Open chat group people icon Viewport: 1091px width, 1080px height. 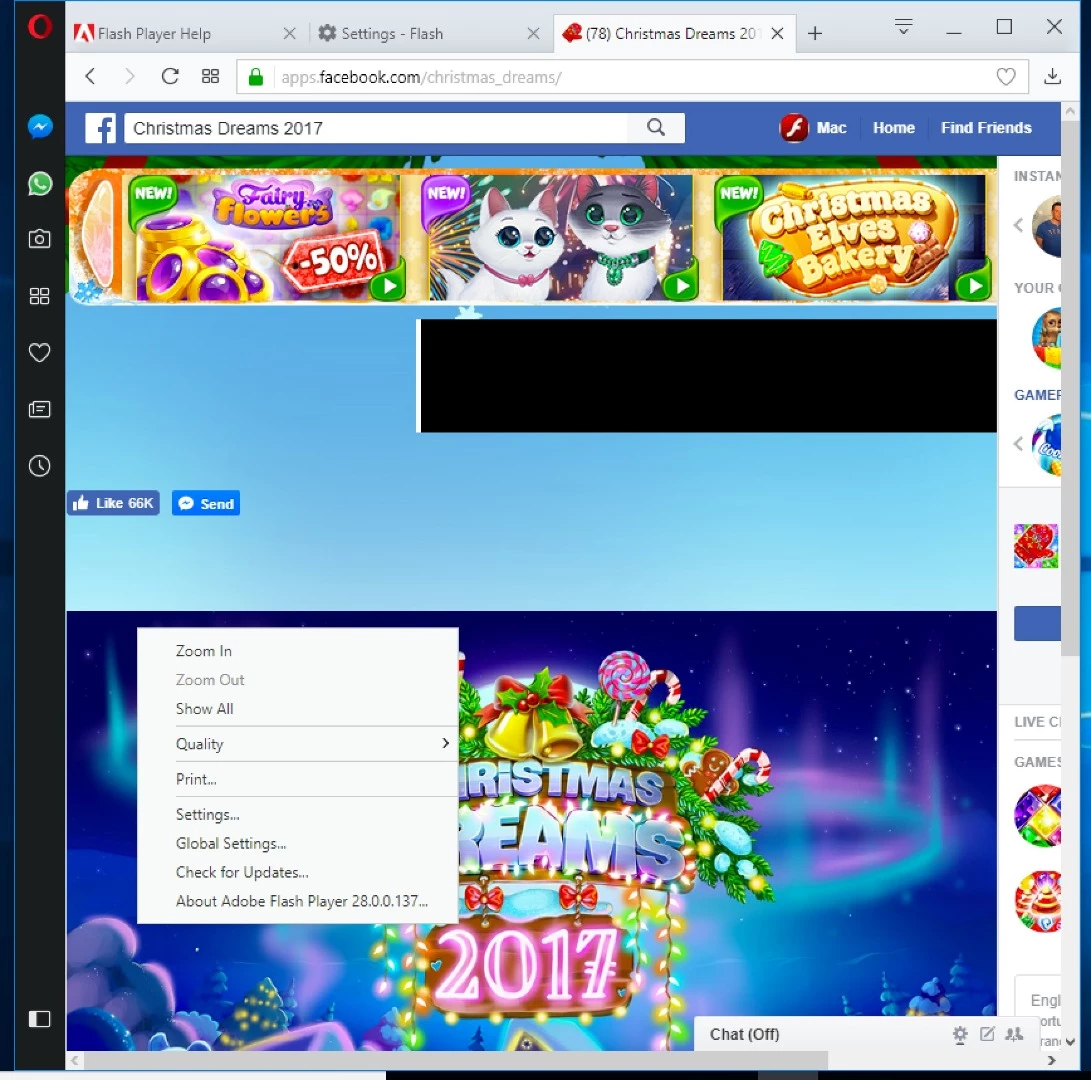coord(1014,1034)
